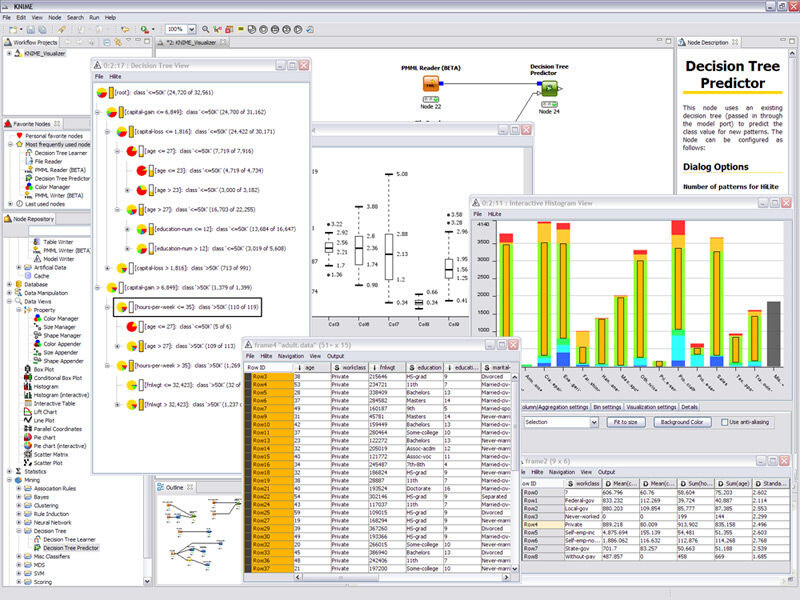Select Box Plot node in repository

coord(44,369)
